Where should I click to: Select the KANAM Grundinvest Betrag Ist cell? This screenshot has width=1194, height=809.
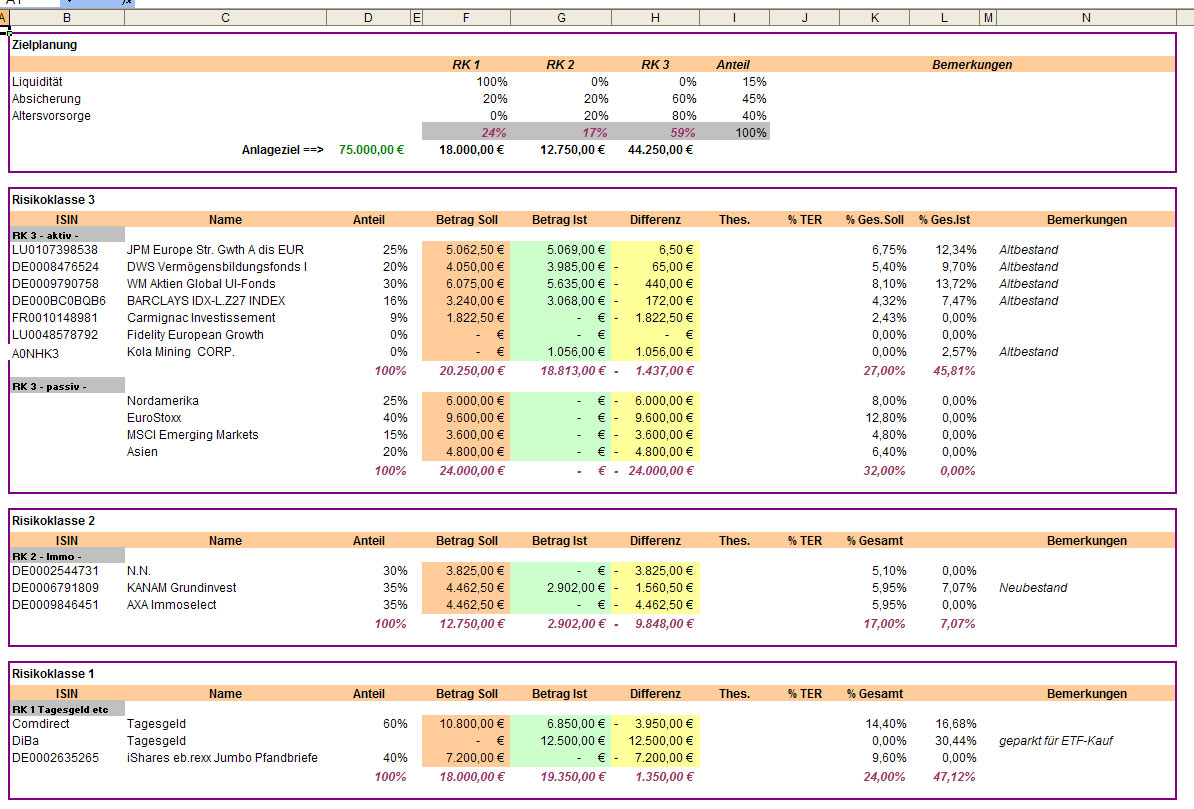tap(560, 588)
